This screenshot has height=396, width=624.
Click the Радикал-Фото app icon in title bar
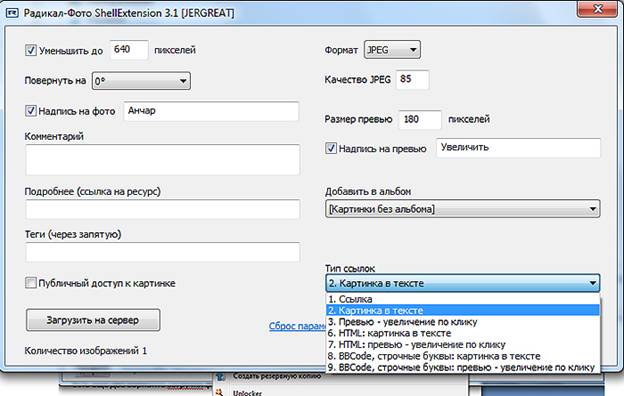pyautogui.click(x=12, y=13)
